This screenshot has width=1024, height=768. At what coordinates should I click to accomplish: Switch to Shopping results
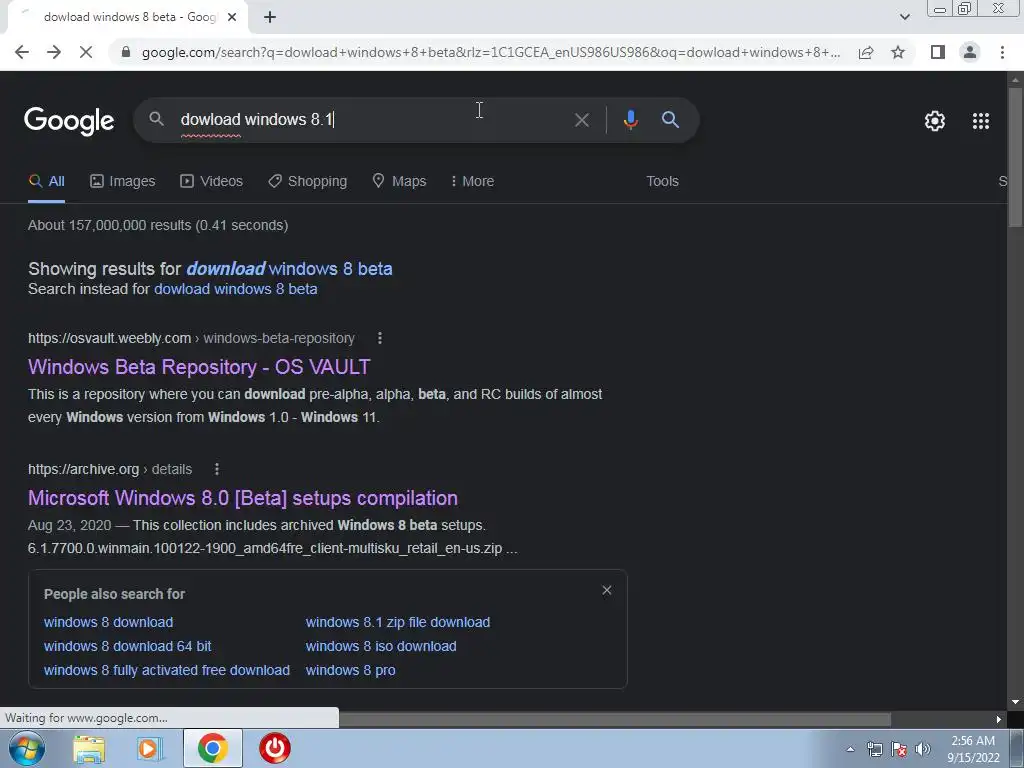point(308,182)
